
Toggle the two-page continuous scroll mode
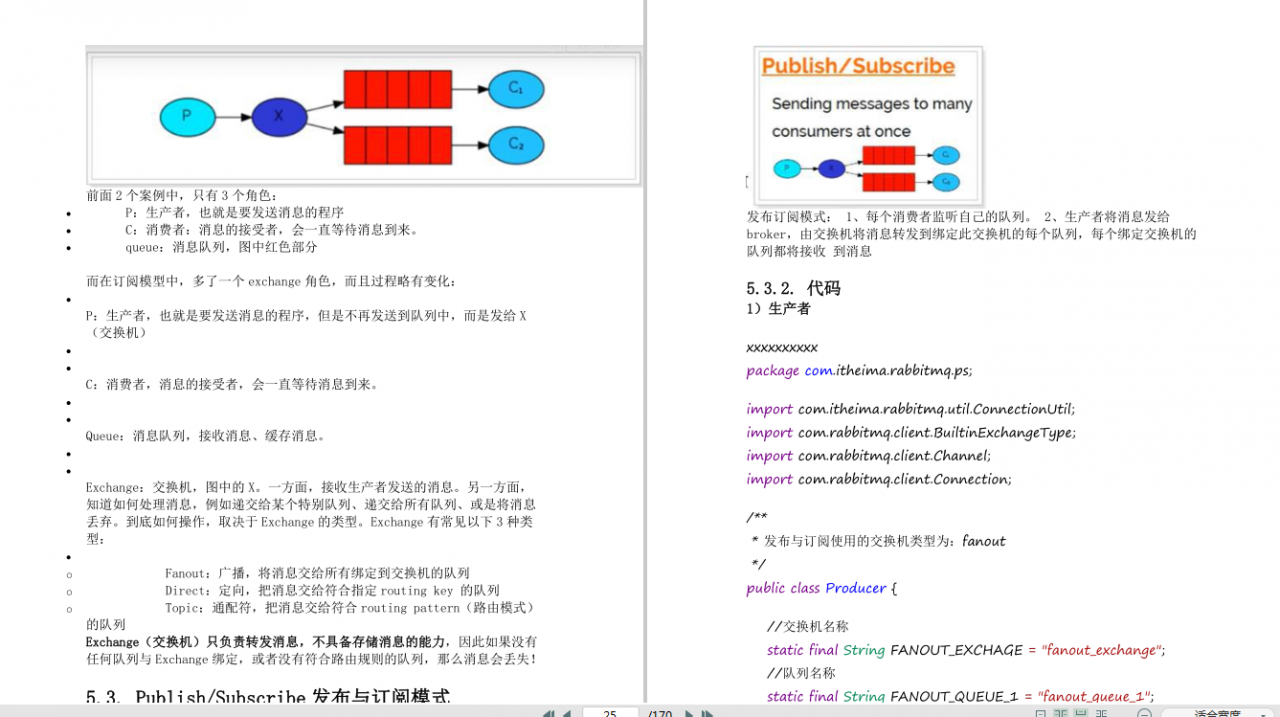1100,711
